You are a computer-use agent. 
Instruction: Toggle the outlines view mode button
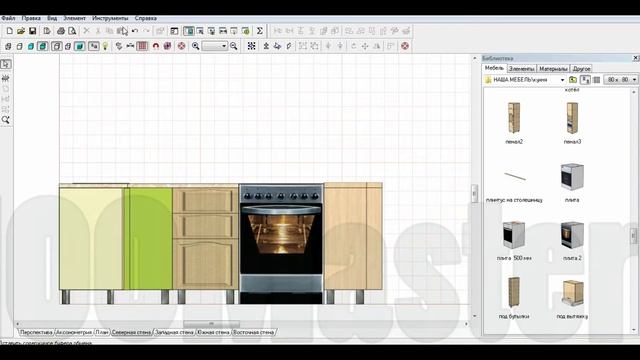pos(56,46)
